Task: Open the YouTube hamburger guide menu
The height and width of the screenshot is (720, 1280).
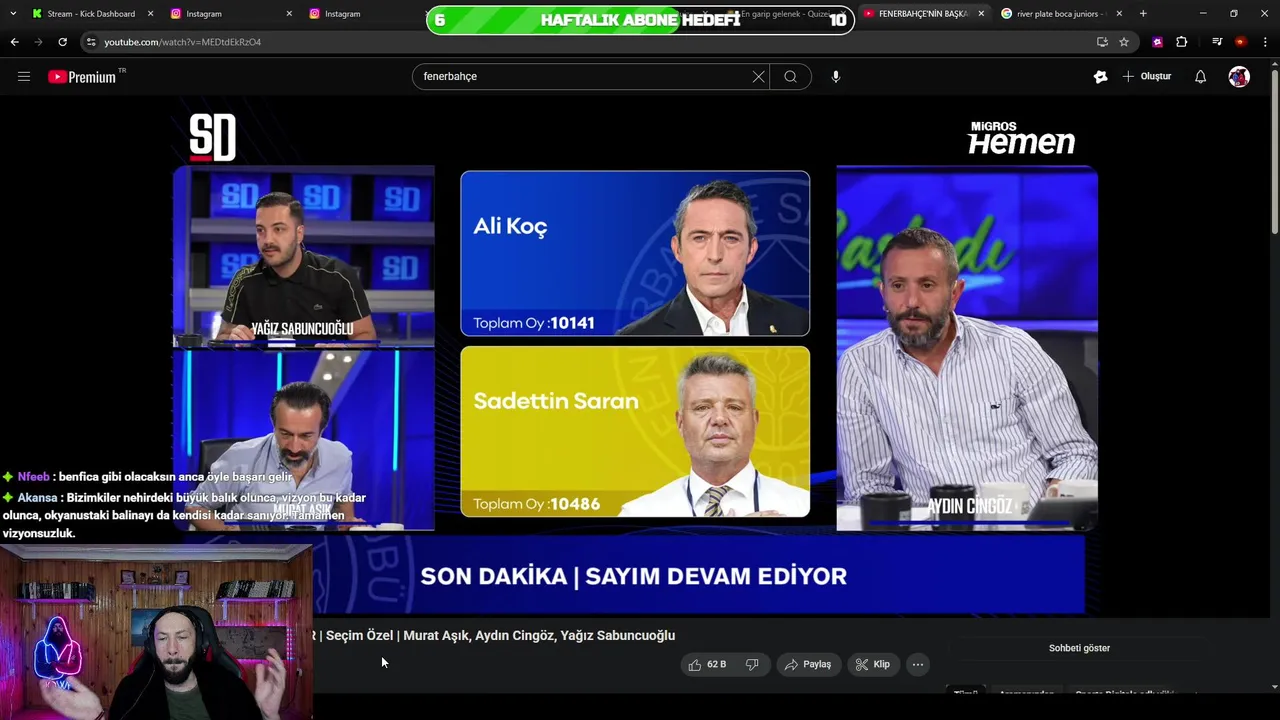Action: click(x=24, y=76)
